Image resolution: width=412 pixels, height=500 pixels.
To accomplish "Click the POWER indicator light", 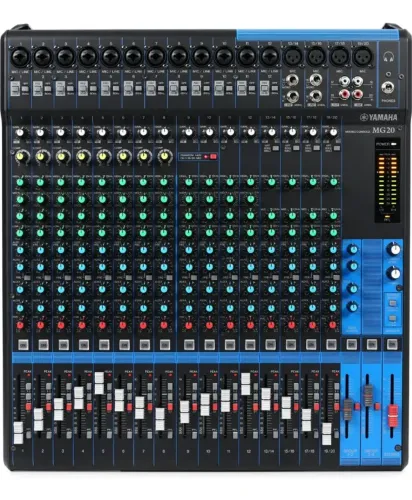I will point(394,144).
